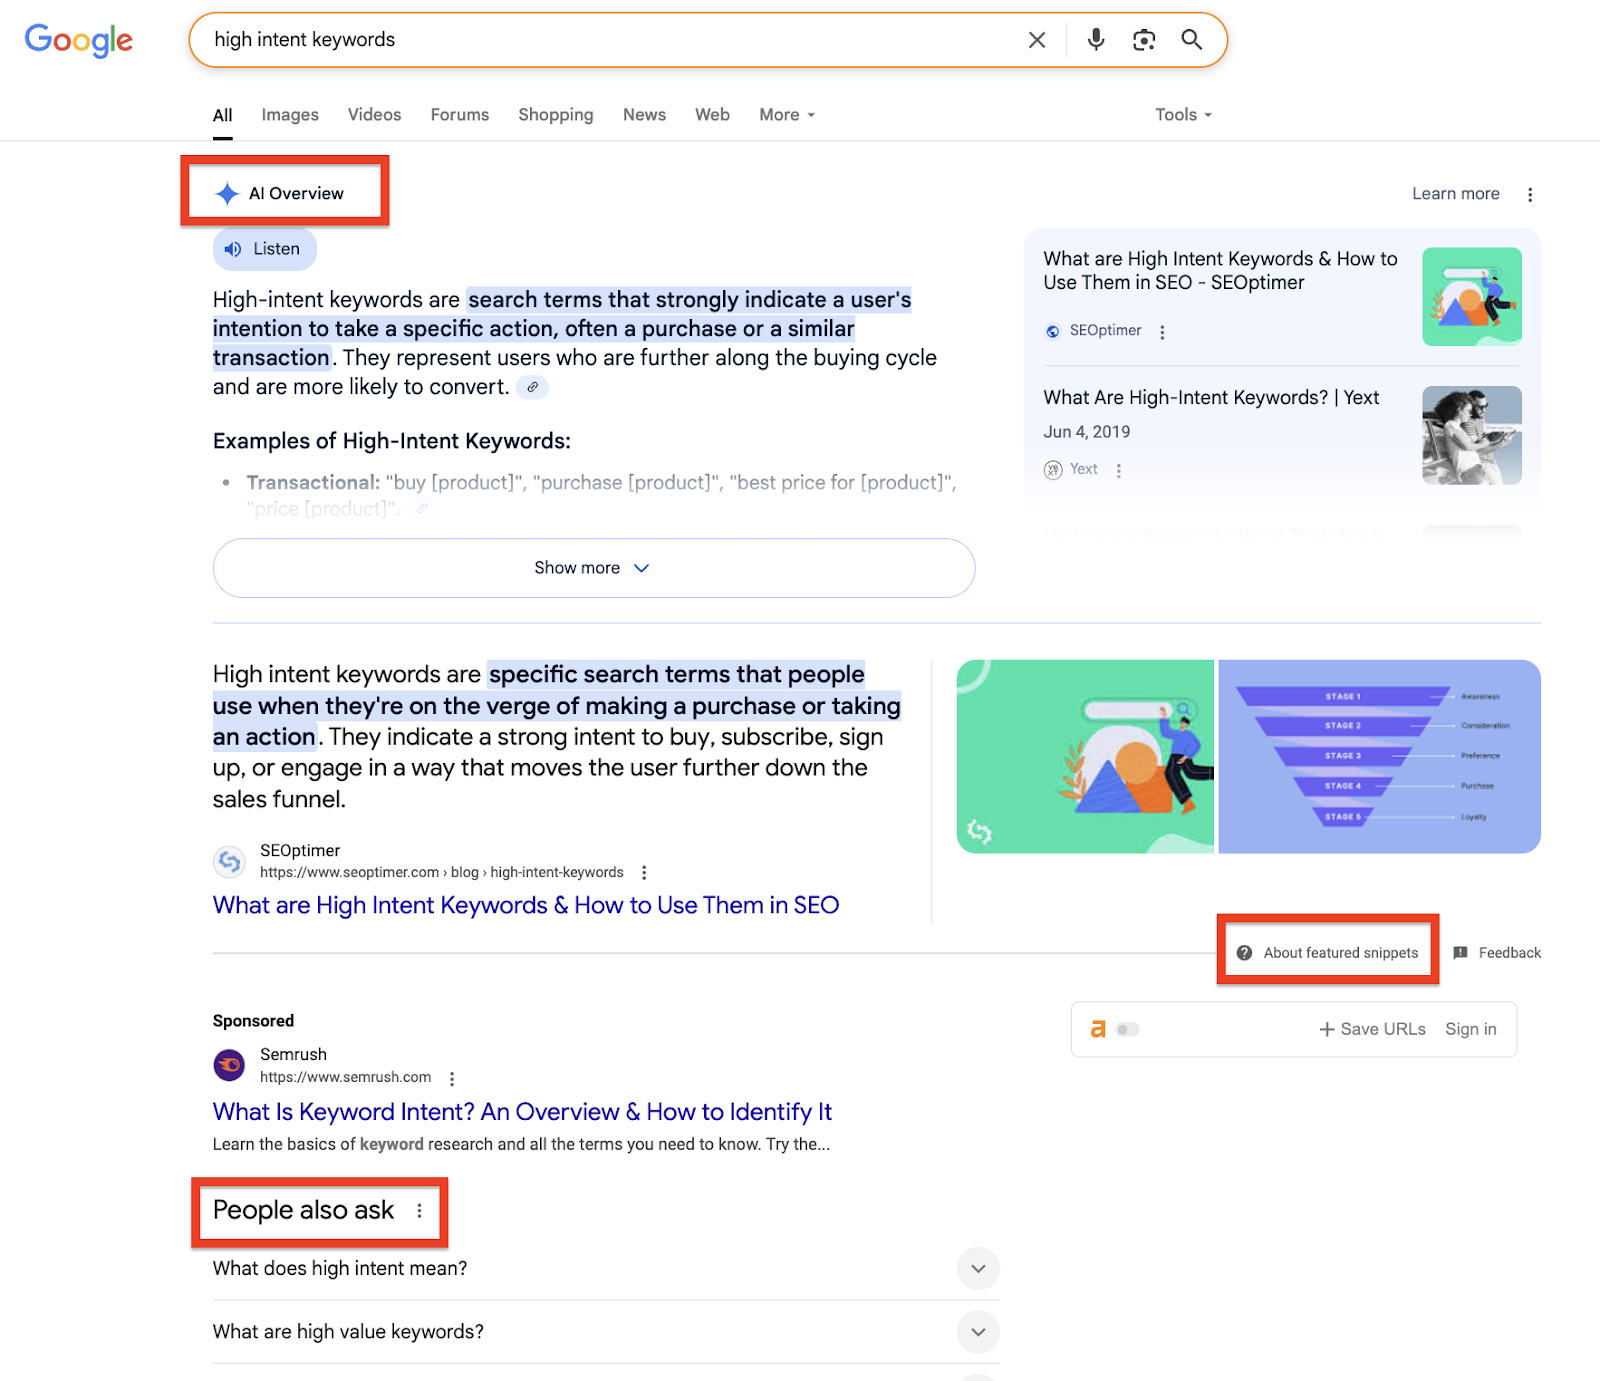The width and height of the screenshot is (1600, 1381).
Task: Open the Tools dropdown
Action: pos(1183,115)
